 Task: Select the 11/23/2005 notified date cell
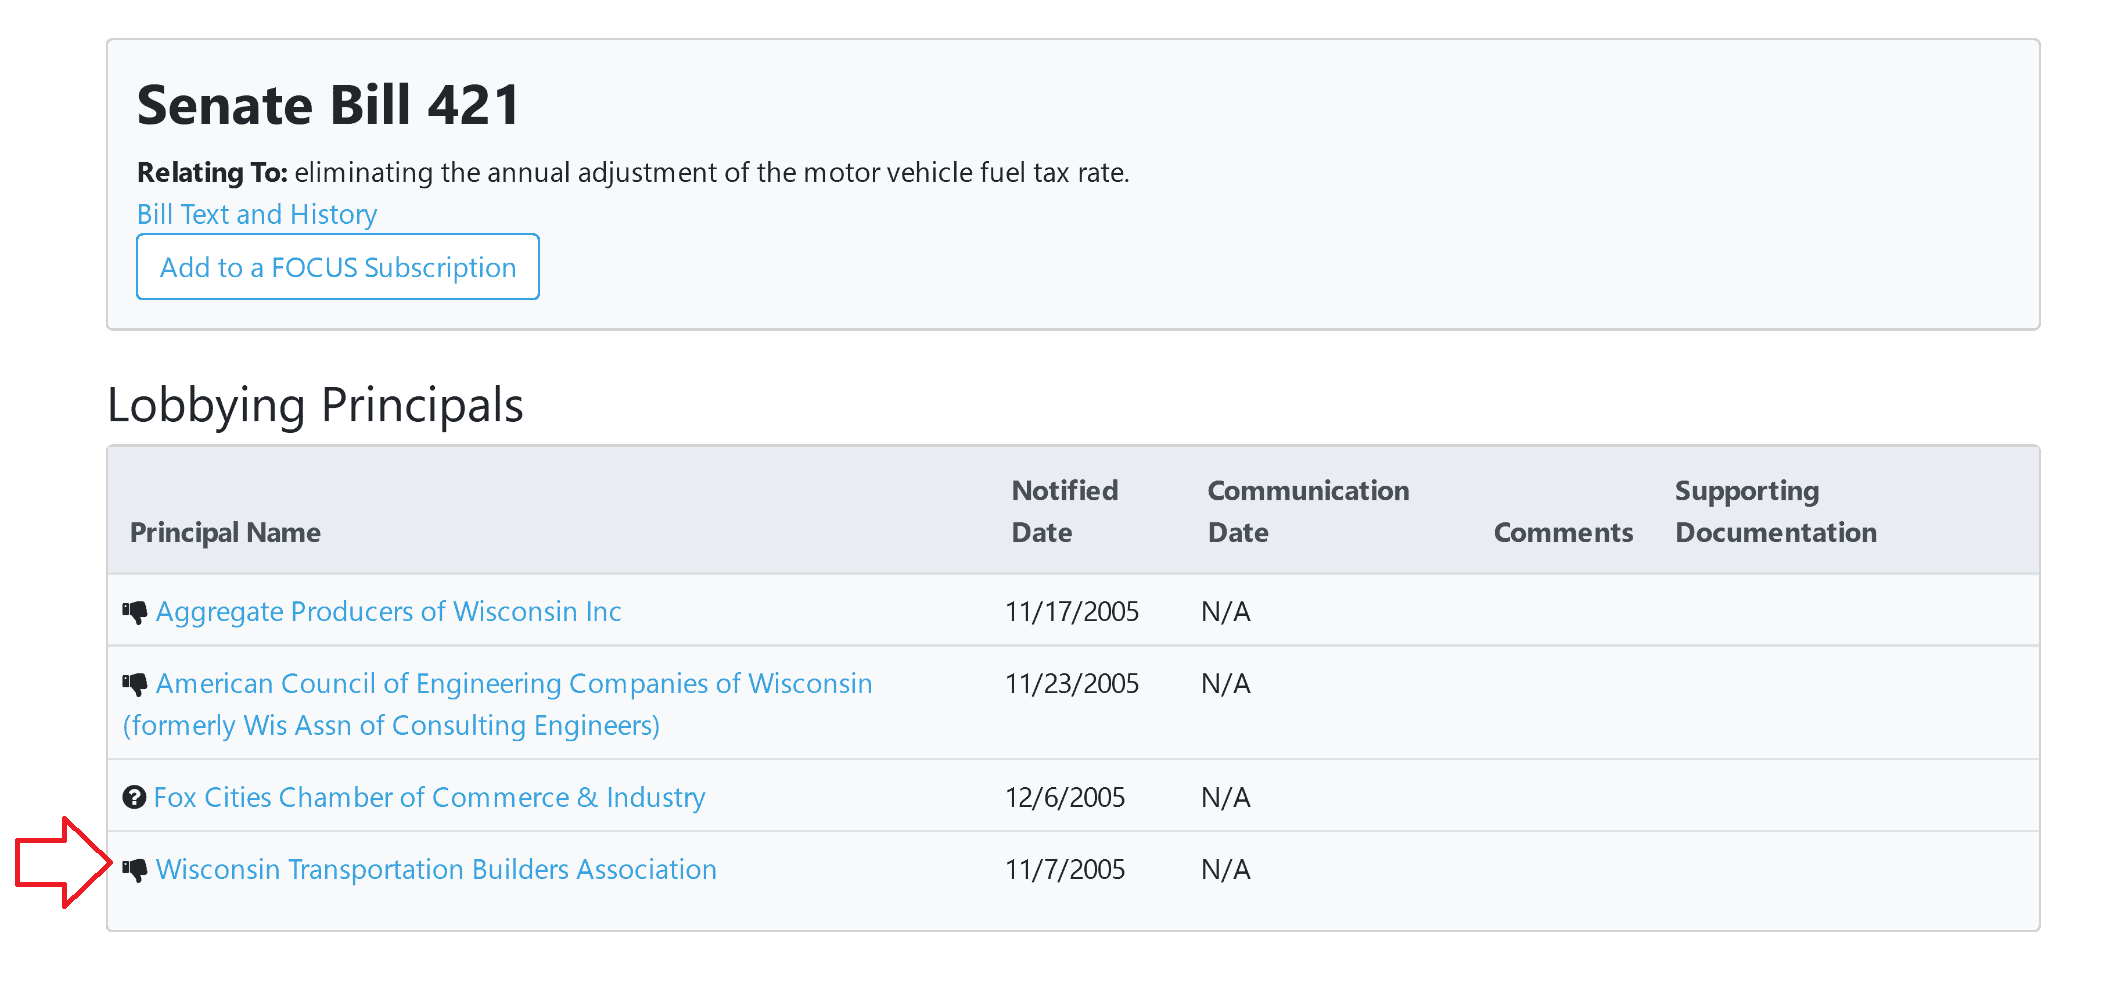[x=1072, y=683]
